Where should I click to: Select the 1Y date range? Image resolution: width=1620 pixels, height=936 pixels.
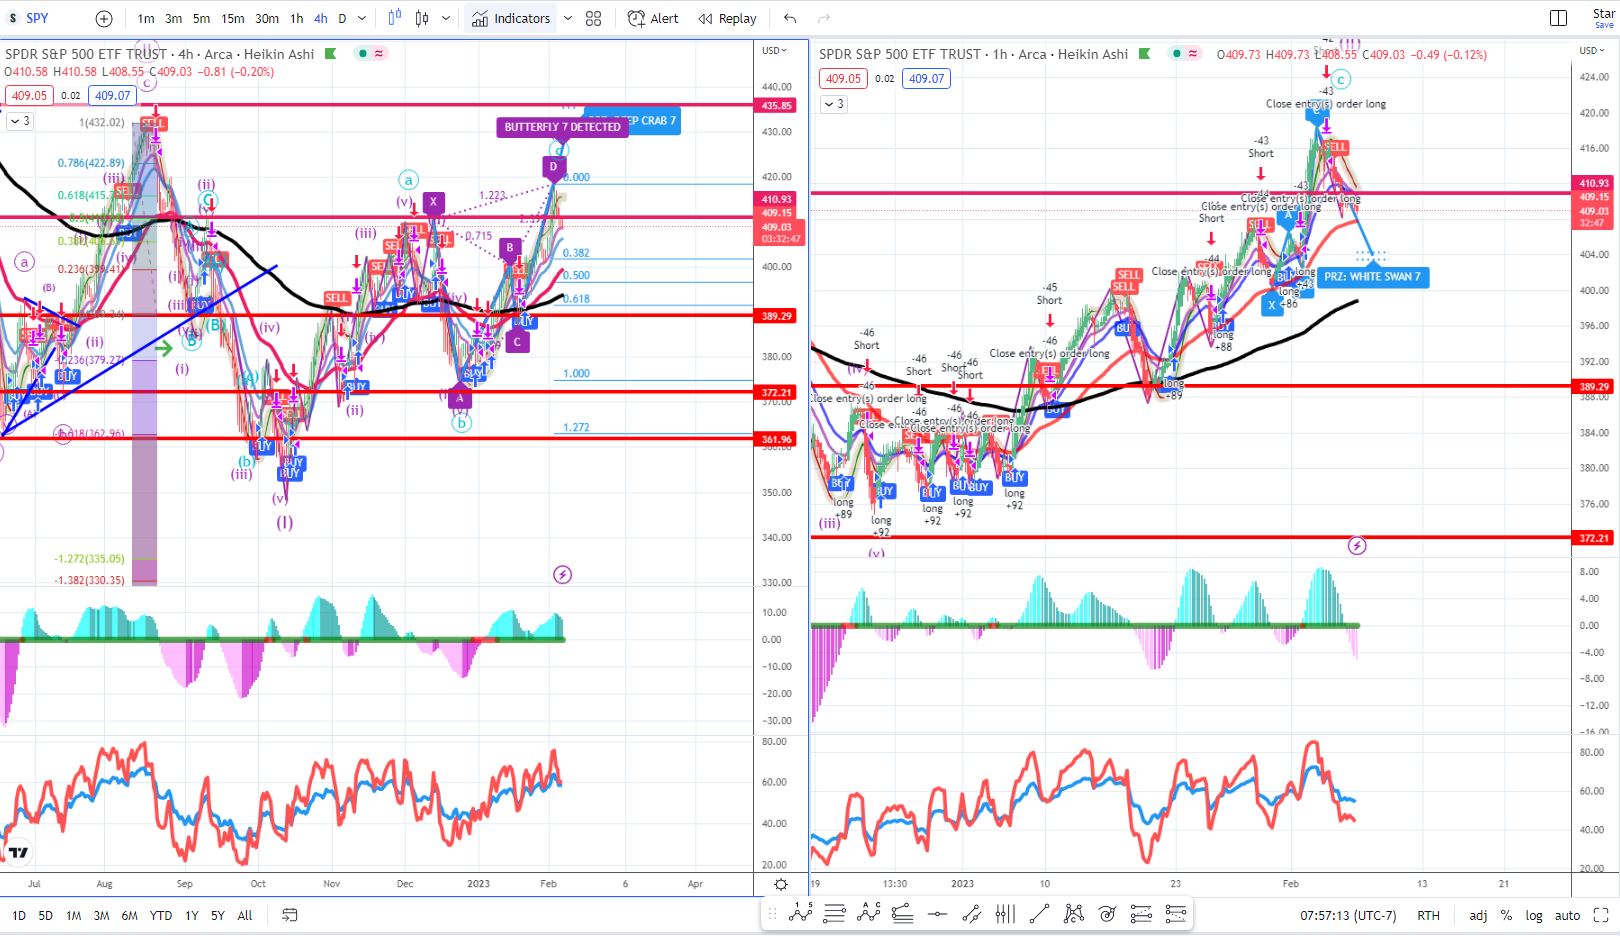pyautogui.click(x=192, y=915)
